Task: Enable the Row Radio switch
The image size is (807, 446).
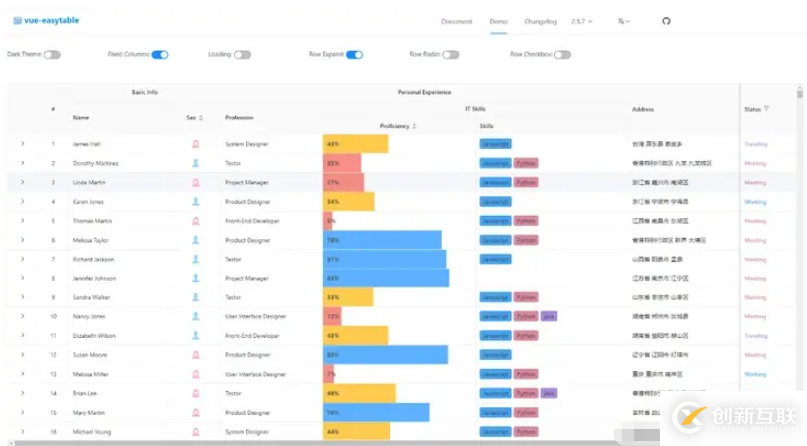Action: pos(451,55)
